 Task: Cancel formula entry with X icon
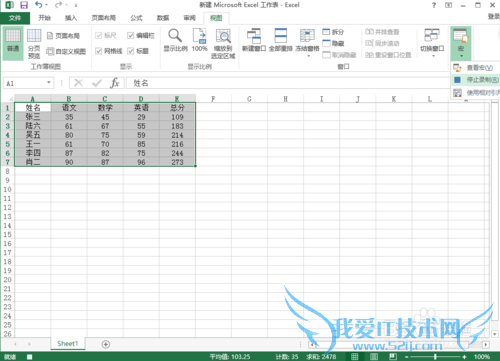click(x=78, y=83)
